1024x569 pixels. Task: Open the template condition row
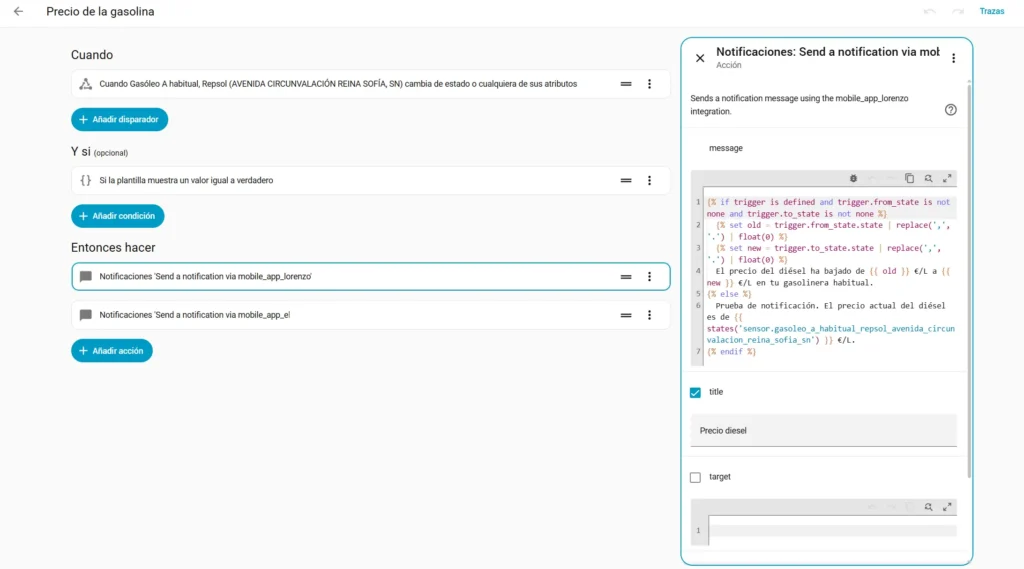pyautogui.click(x=370, y=180)
